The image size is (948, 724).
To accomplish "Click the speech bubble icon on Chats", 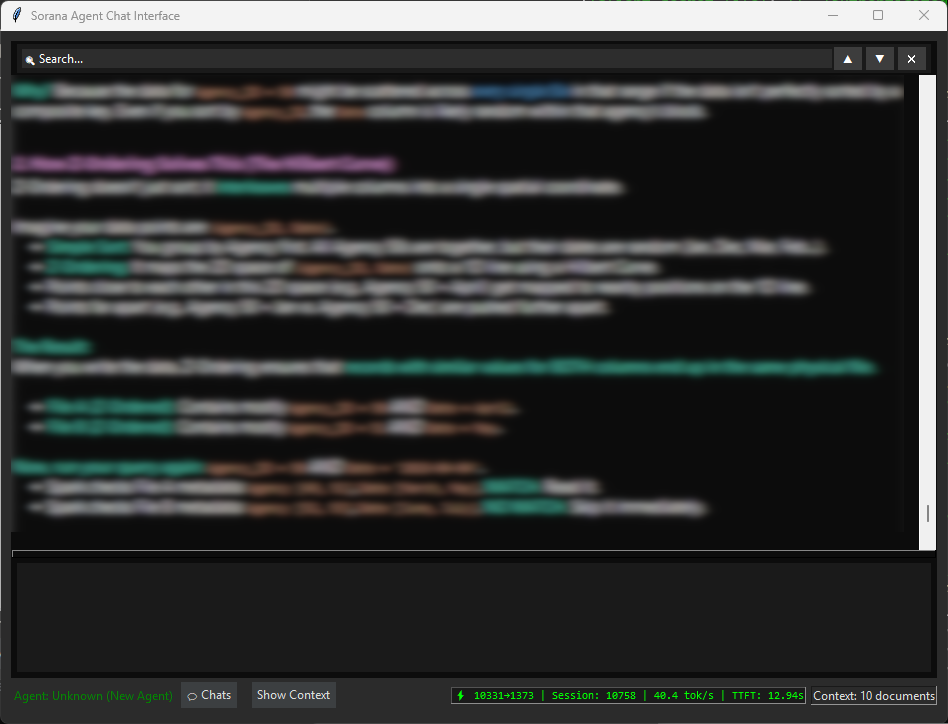I will point(192,696).
